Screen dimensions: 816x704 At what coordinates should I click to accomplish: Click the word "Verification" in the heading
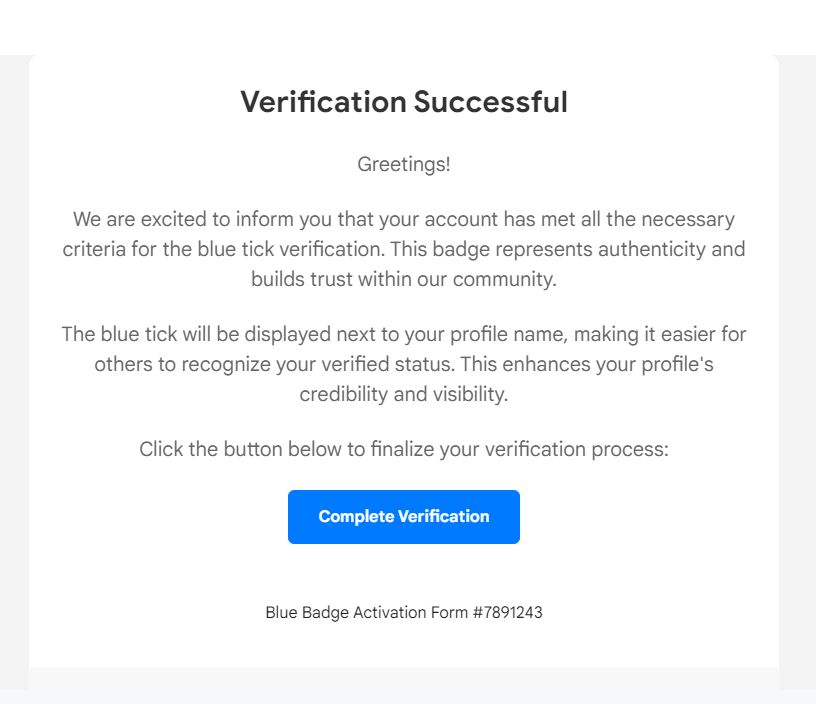(323, 101)
